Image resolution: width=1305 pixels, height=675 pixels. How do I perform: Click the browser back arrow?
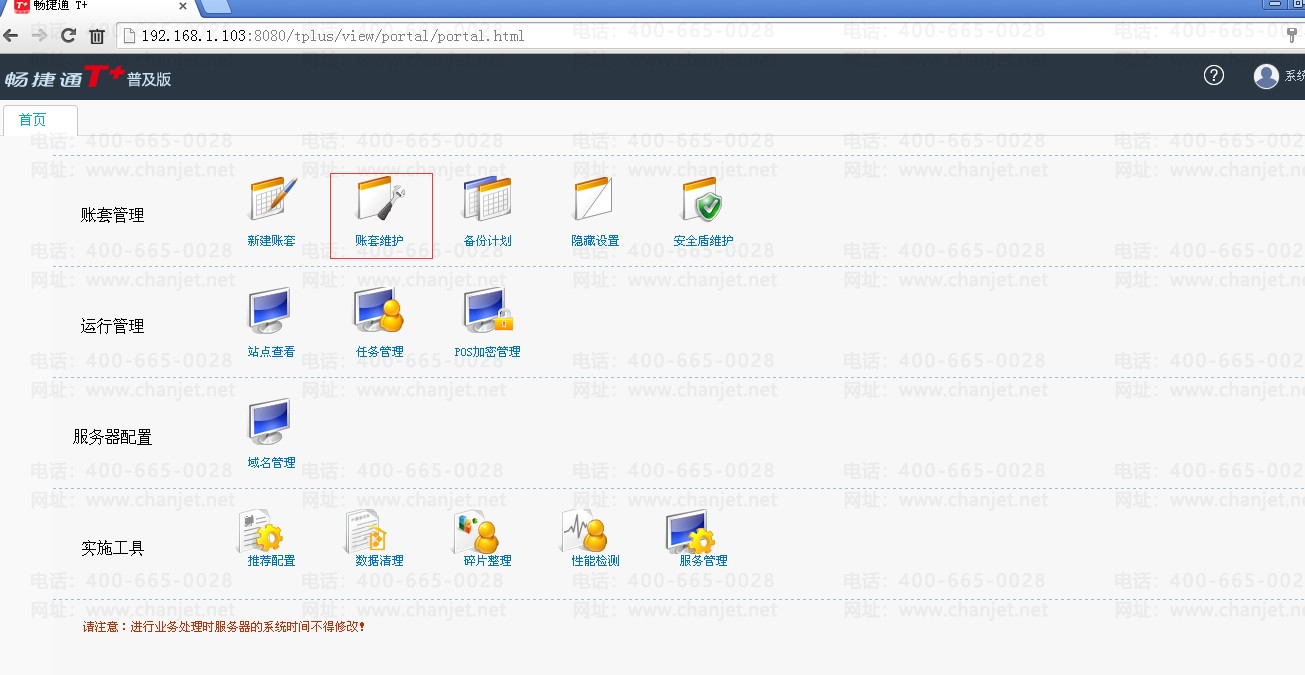11,36
